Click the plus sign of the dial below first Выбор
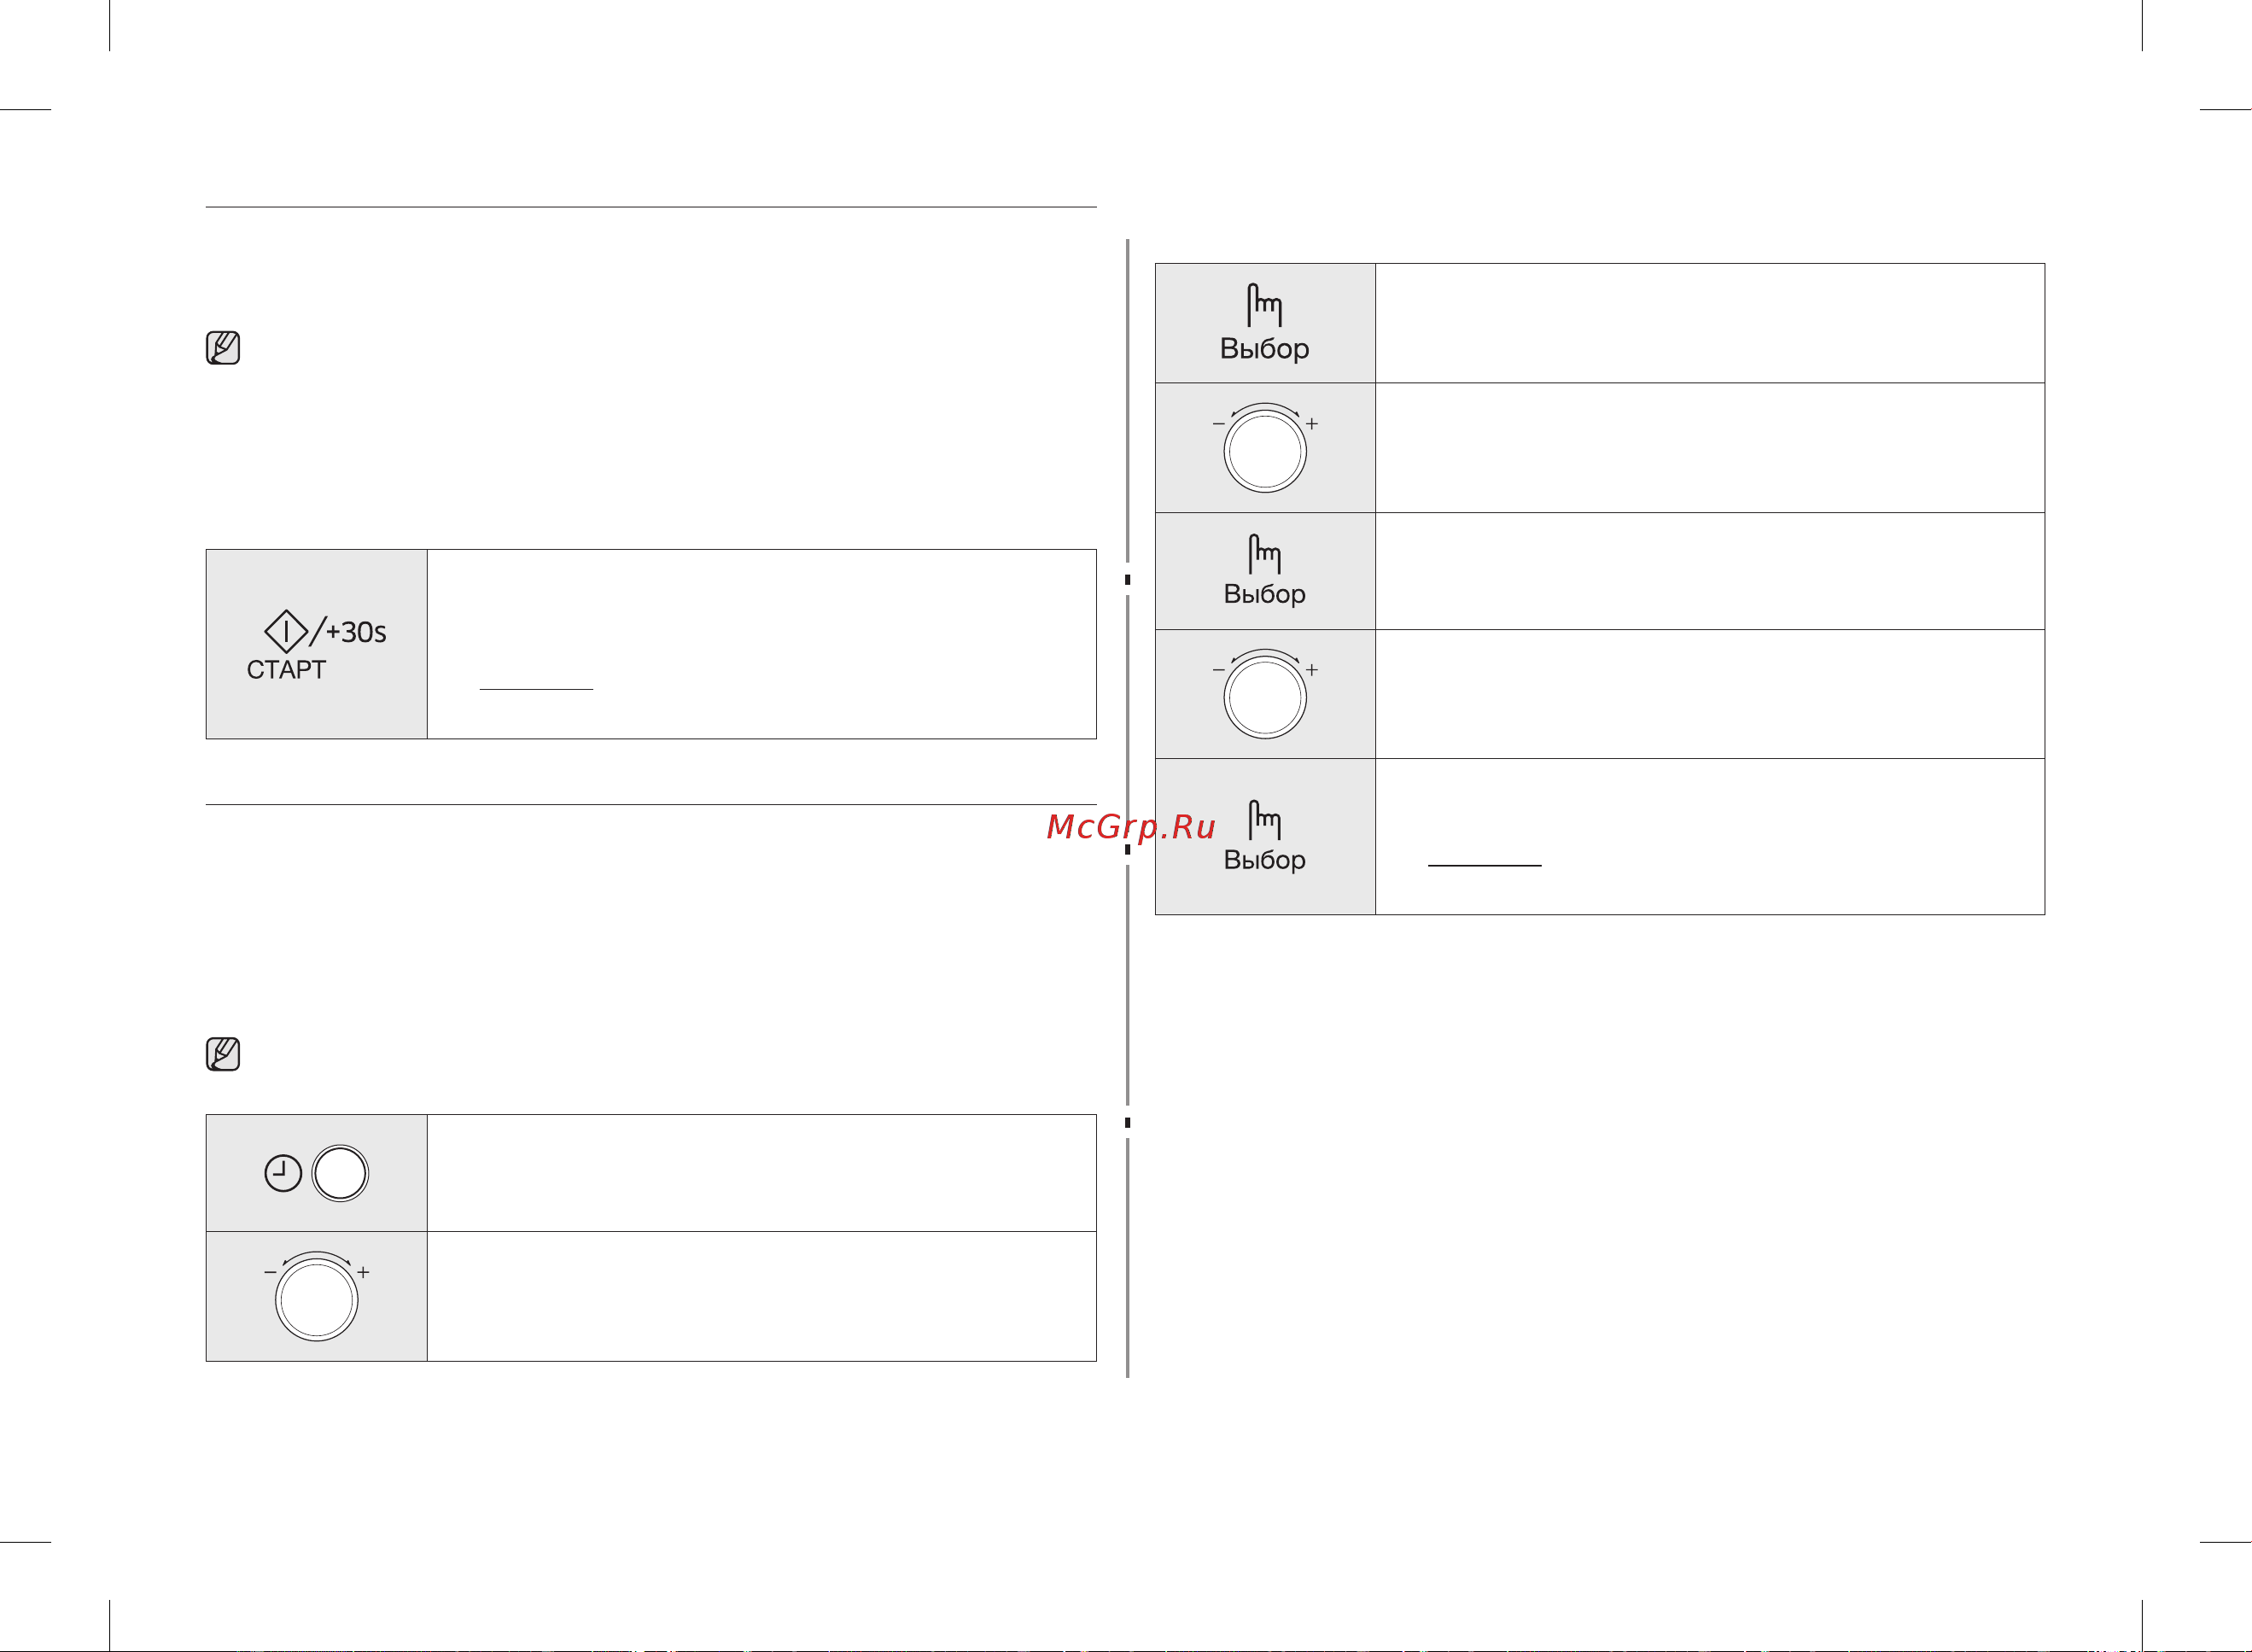Viewport: 2252px width, 1652px height. coord(1312,424)
